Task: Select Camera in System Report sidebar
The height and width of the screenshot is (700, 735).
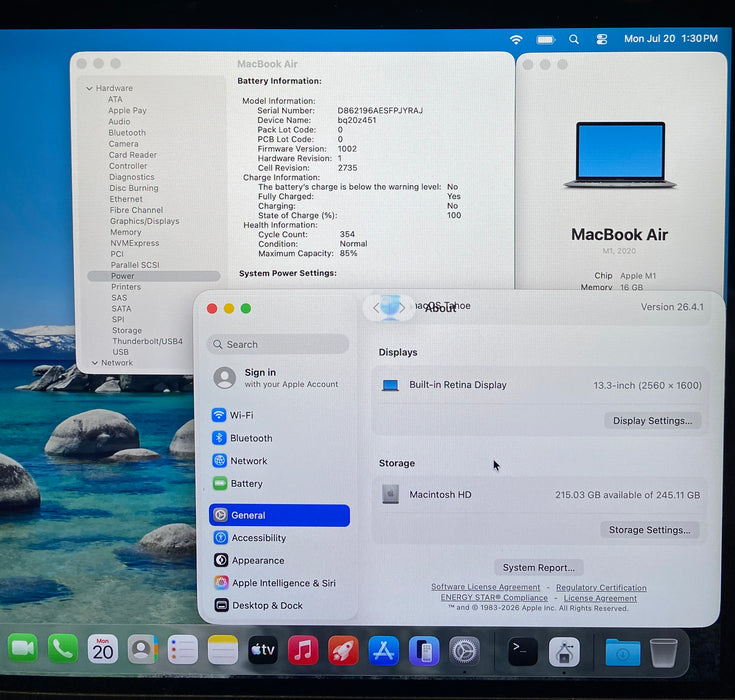Action: coord(123,144)
